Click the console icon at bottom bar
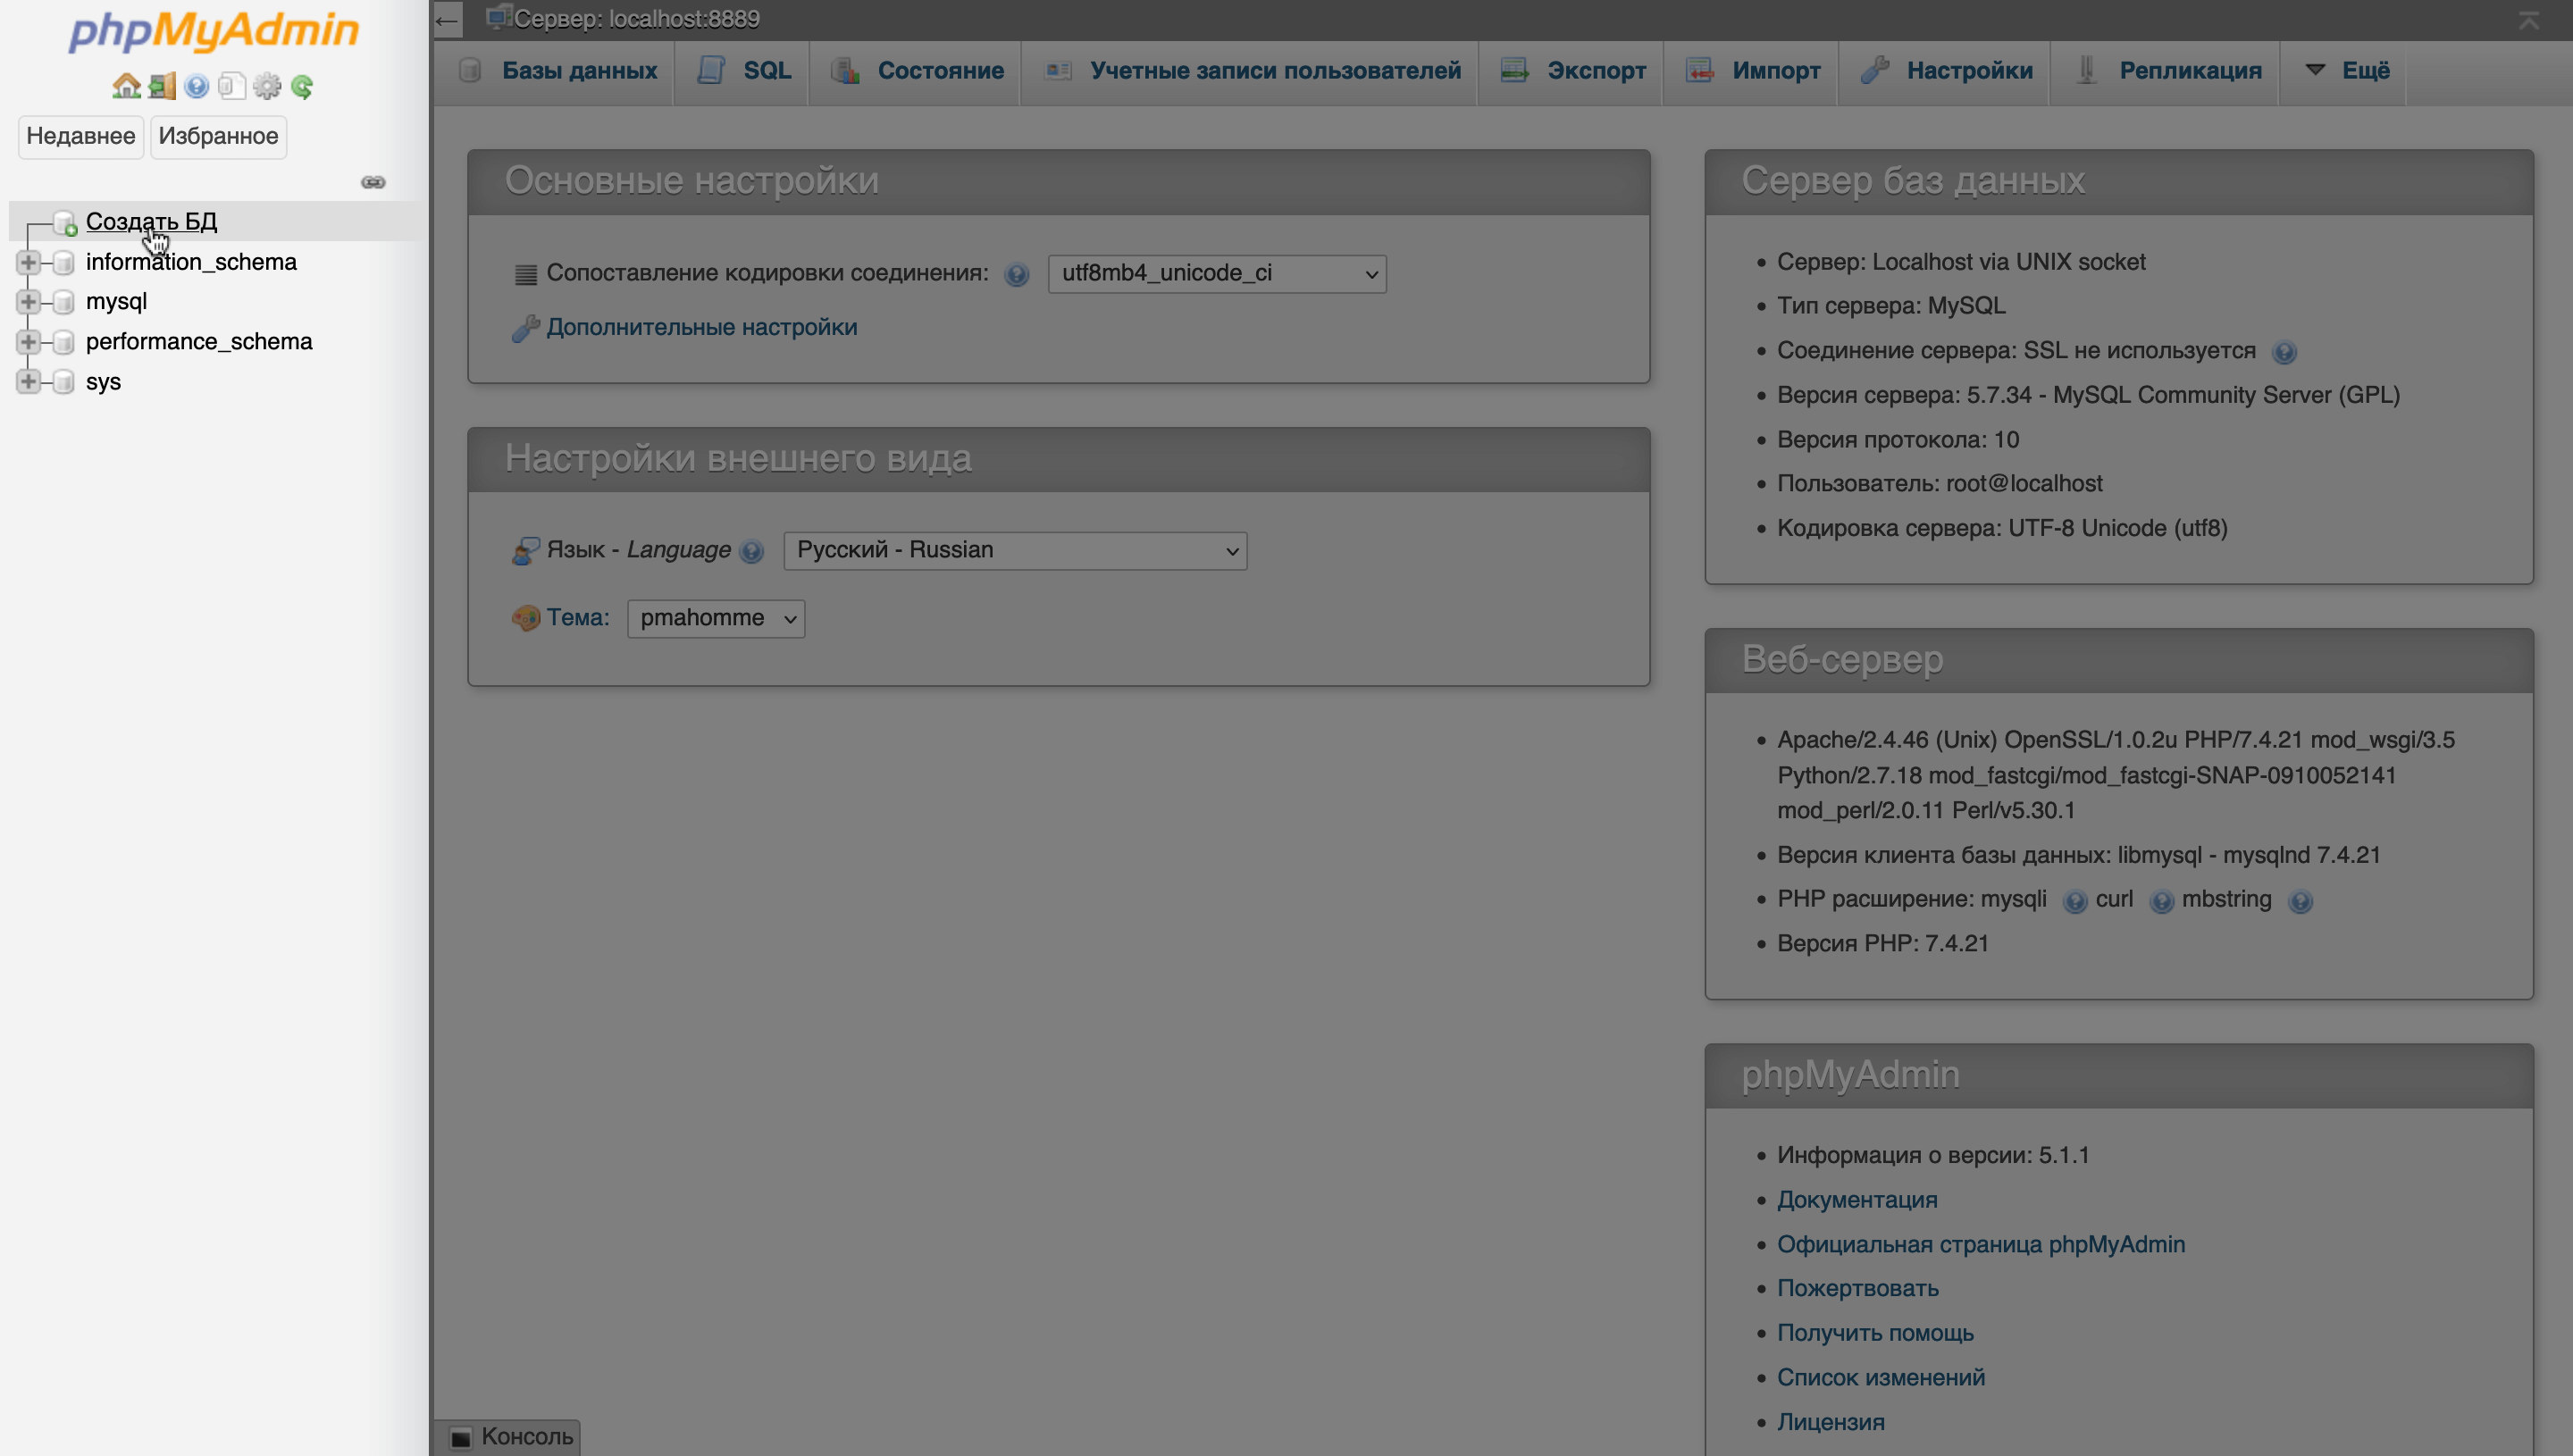 click(460, 1438)
